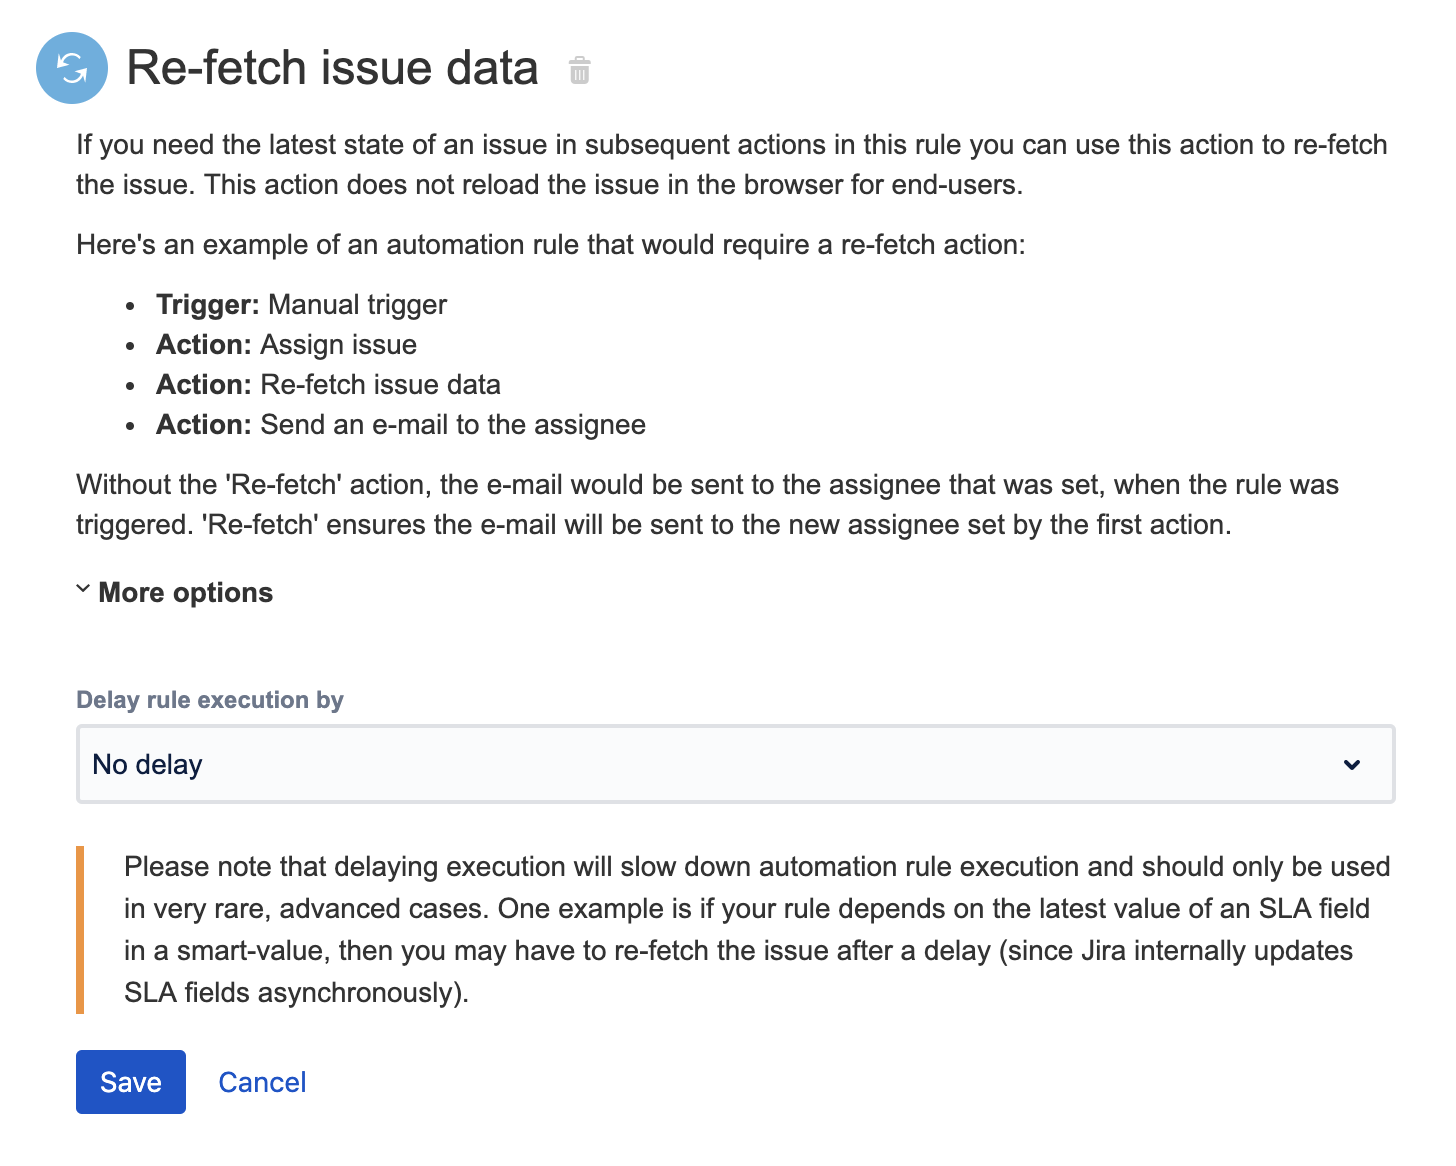Save the Re-fetch action

[x=131, y=1082]
